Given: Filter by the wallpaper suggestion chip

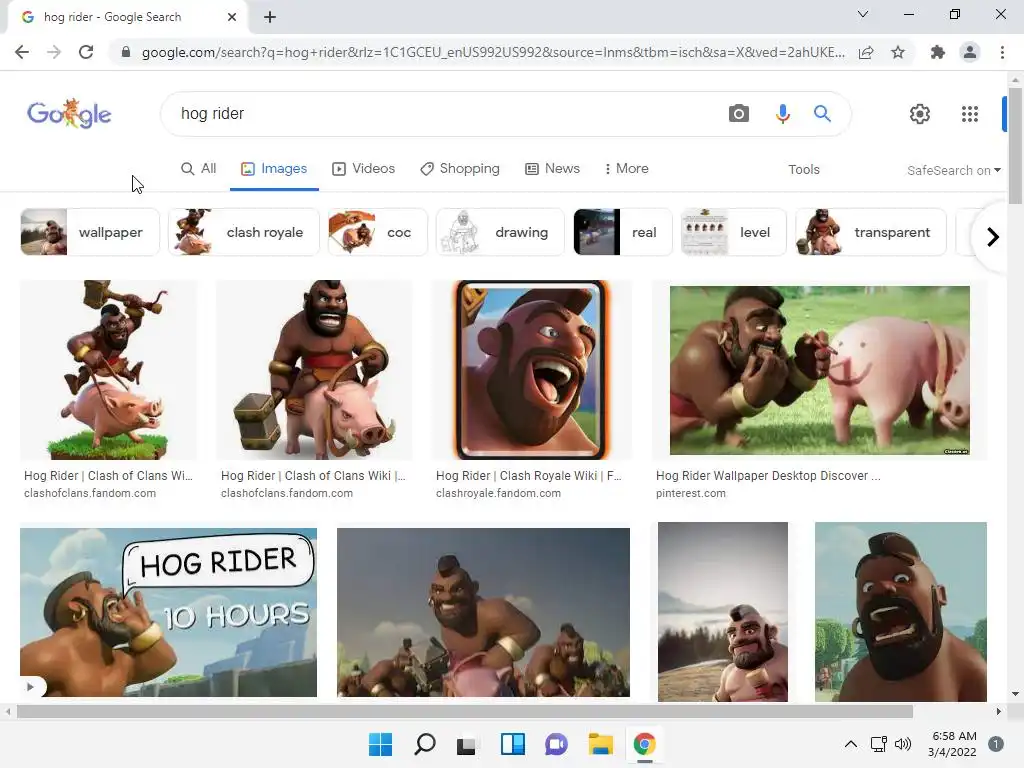Looking at the screenshot, I should 90,232.
